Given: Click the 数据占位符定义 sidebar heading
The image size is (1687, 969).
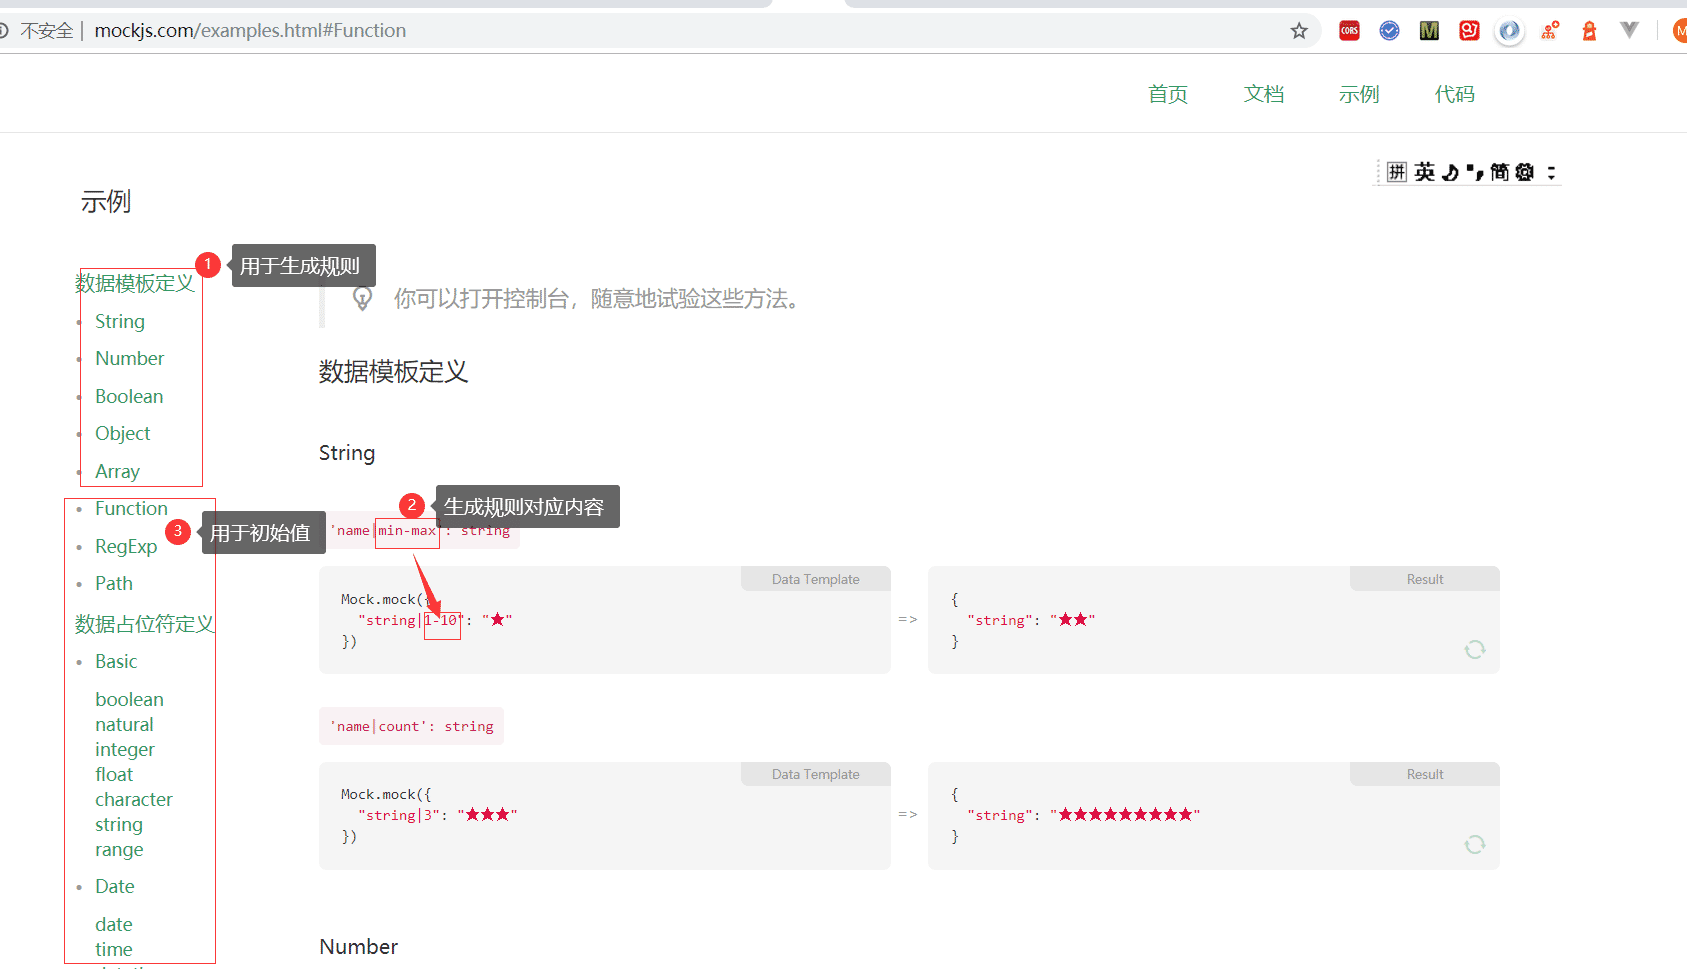Looking at the screenshot, I should click(x=144, y=624).
